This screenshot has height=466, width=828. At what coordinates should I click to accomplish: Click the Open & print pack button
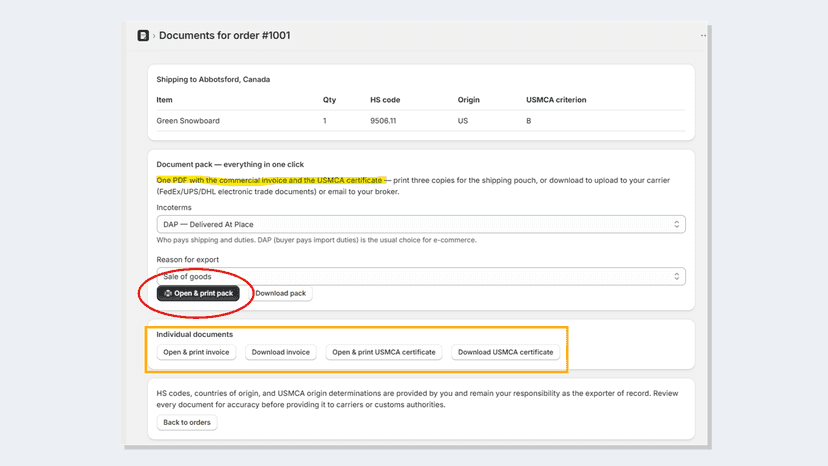(198, 293)
